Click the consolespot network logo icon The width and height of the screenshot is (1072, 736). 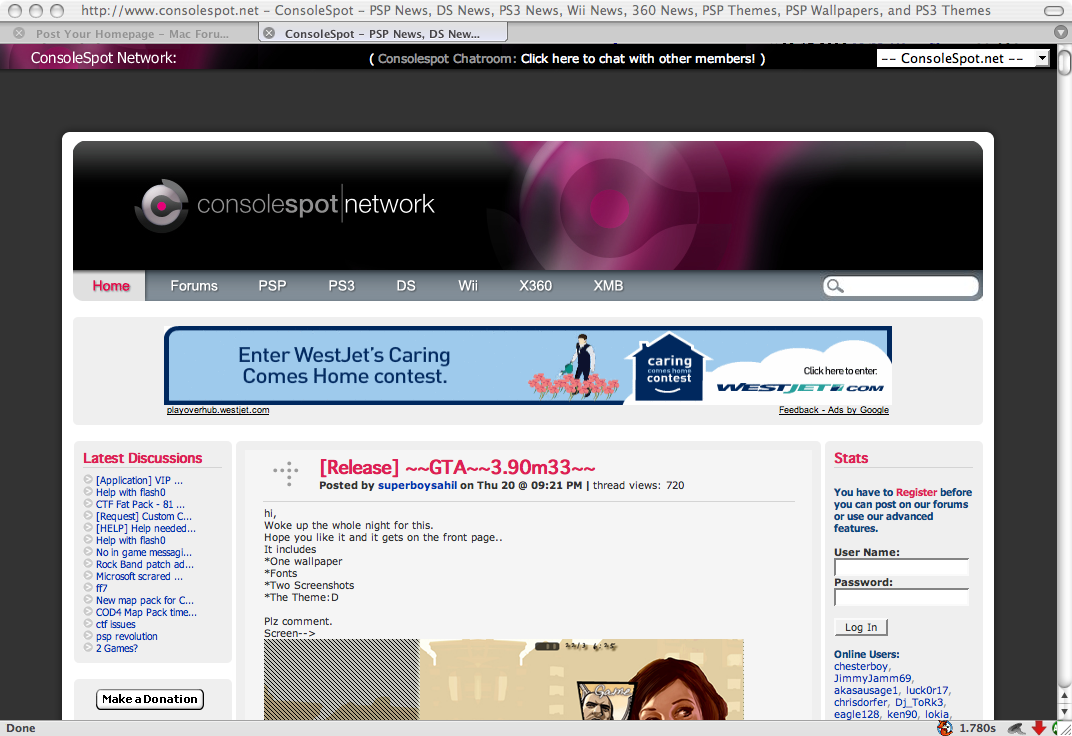[161, 205]
